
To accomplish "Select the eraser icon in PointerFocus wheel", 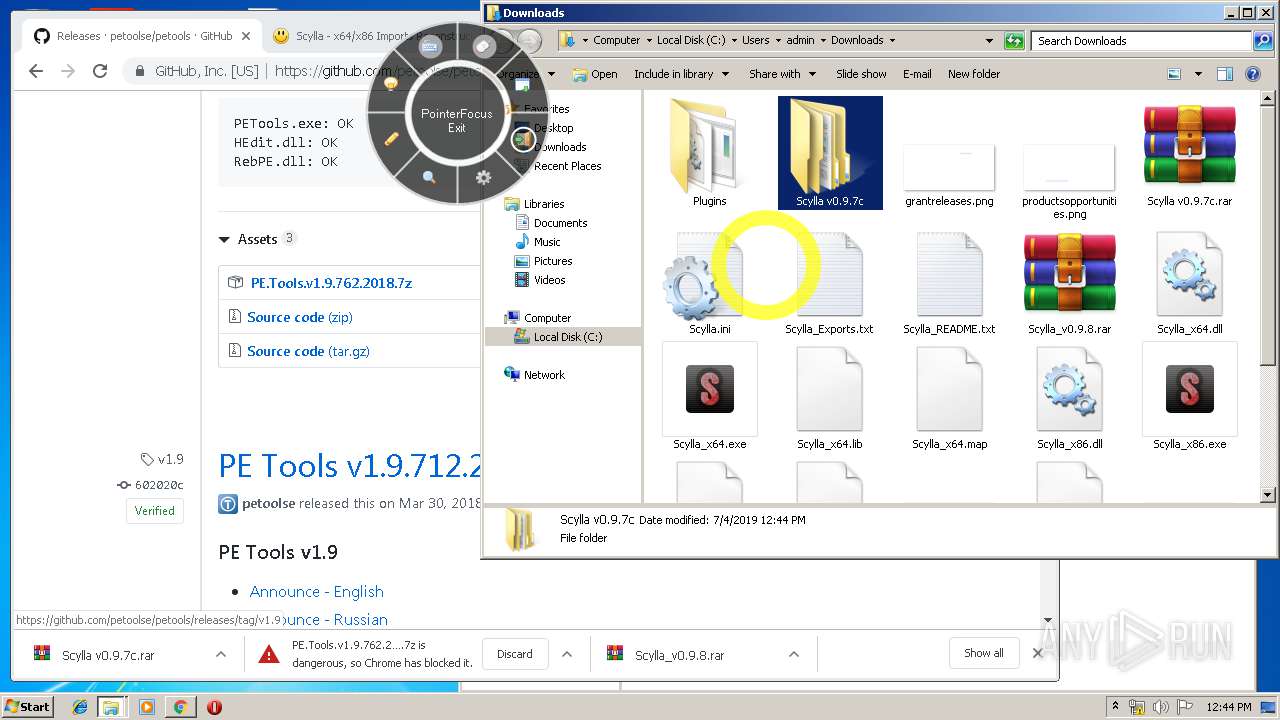I will coord(483,47).
